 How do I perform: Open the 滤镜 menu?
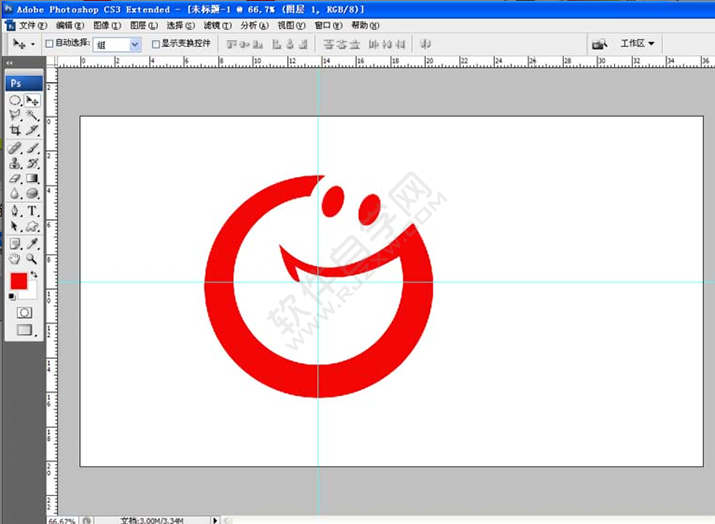217,25
